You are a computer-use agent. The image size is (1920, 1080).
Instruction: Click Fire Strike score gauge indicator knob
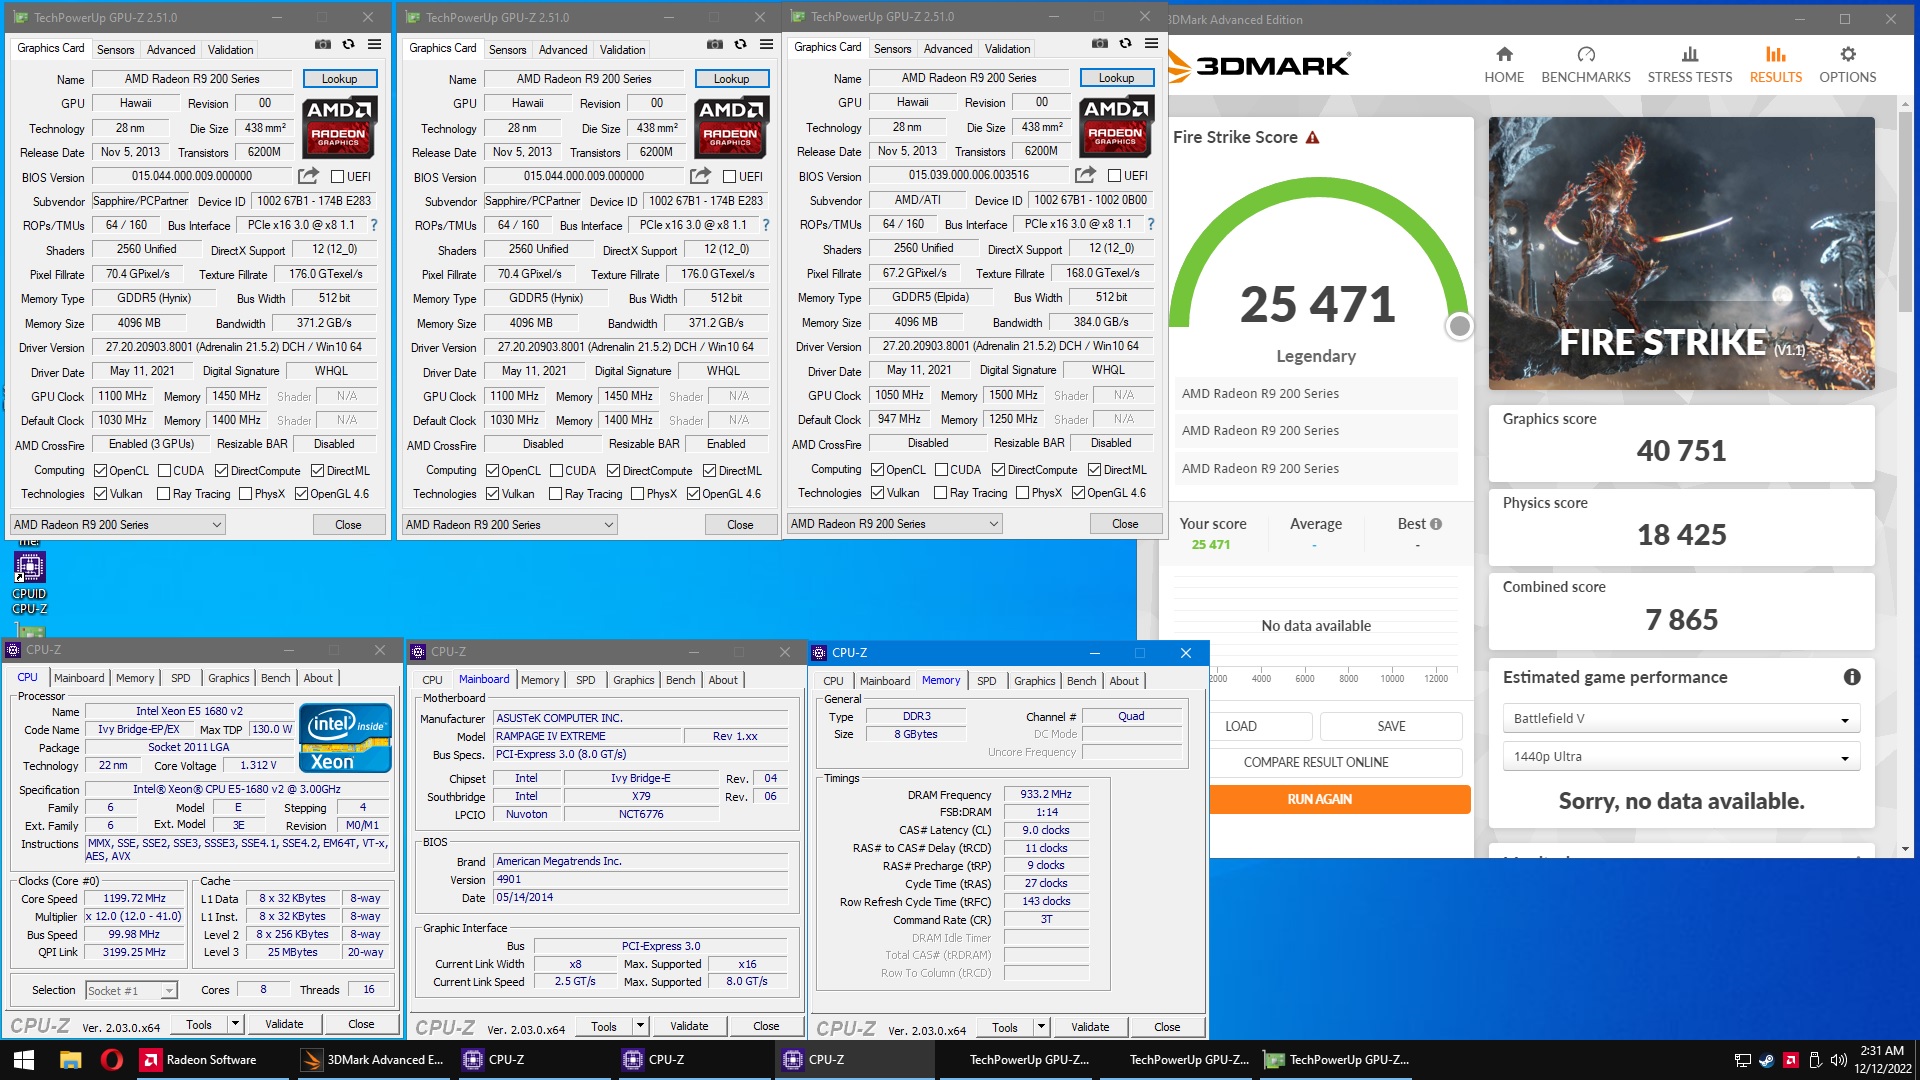[x=1460, y=326]
